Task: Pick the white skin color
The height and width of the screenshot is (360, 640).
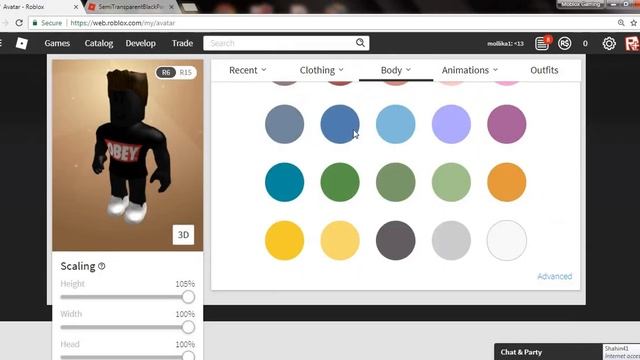Action: (507, 240)
